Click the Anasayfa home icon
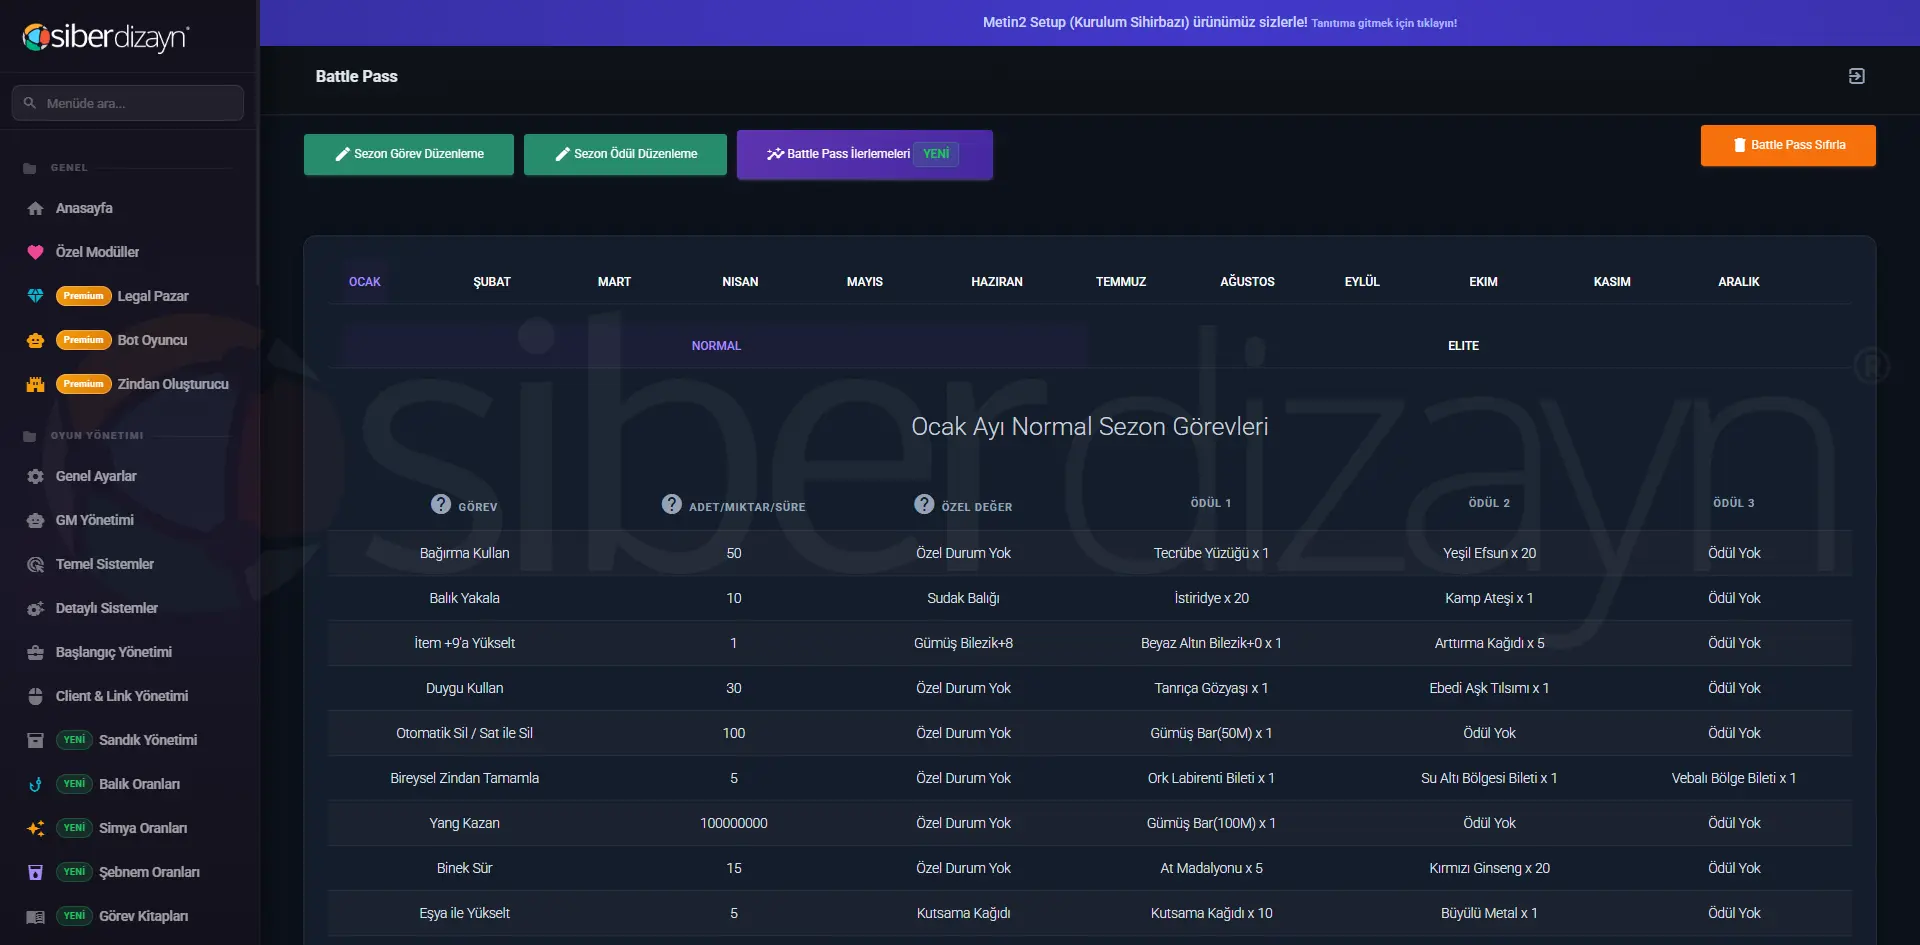Screen dimensions: 1920x945 coord(35,208)
